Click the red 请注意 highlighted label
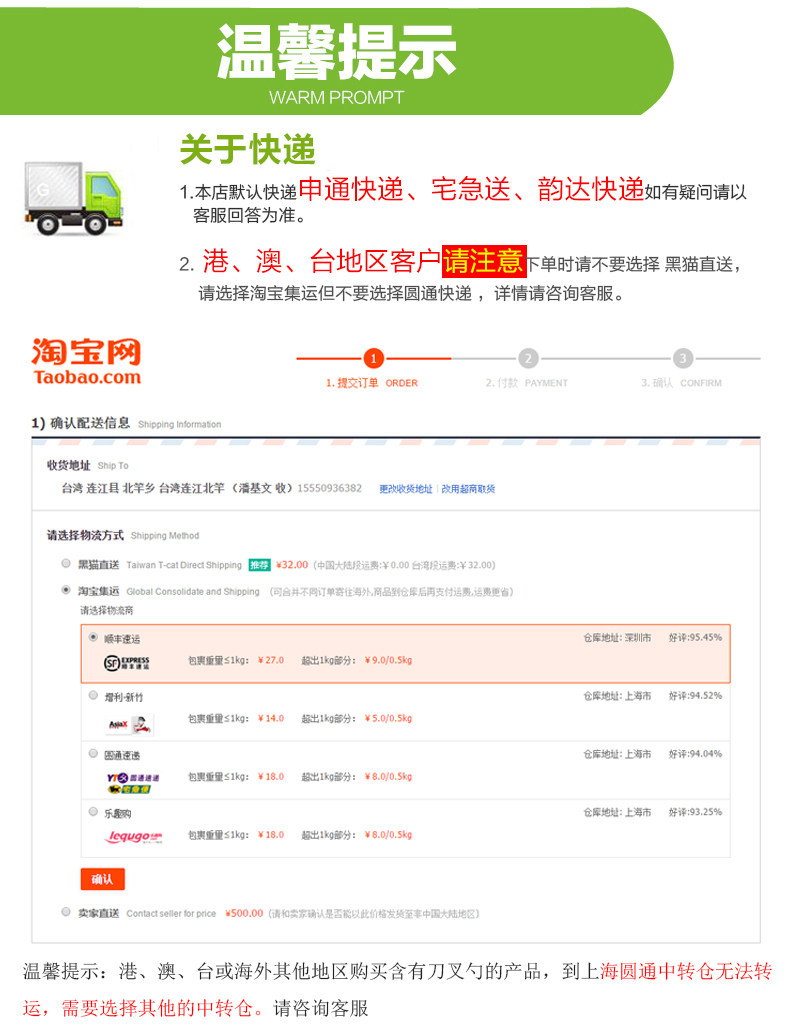Screen dimensions: 790x1030 [x=484, y=261]
